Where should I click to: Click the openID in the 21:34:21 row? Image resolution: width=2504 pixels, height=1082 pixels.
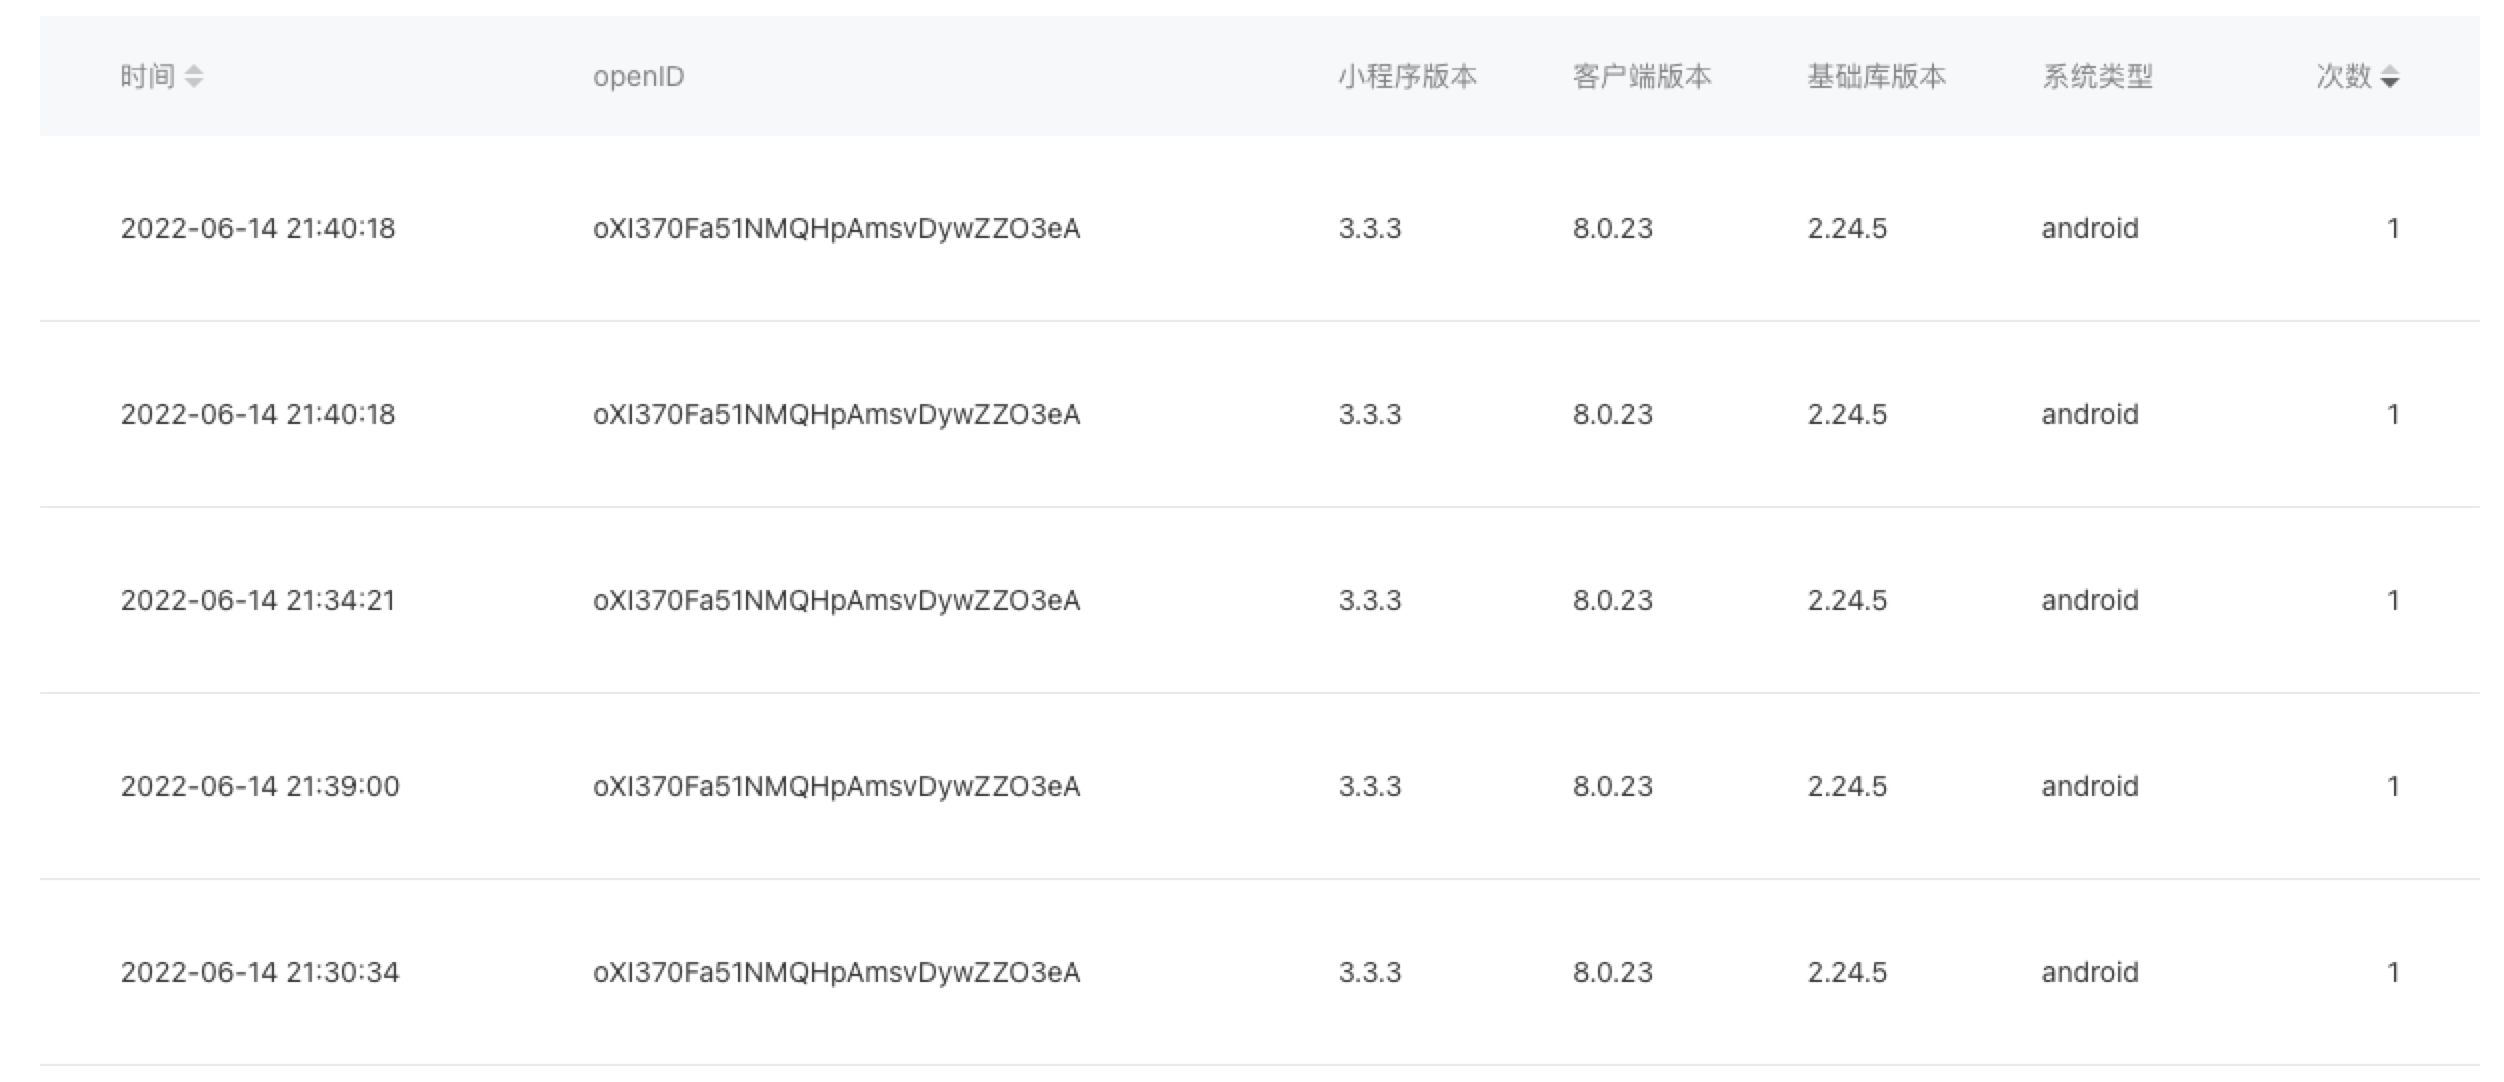pos(836,600)
